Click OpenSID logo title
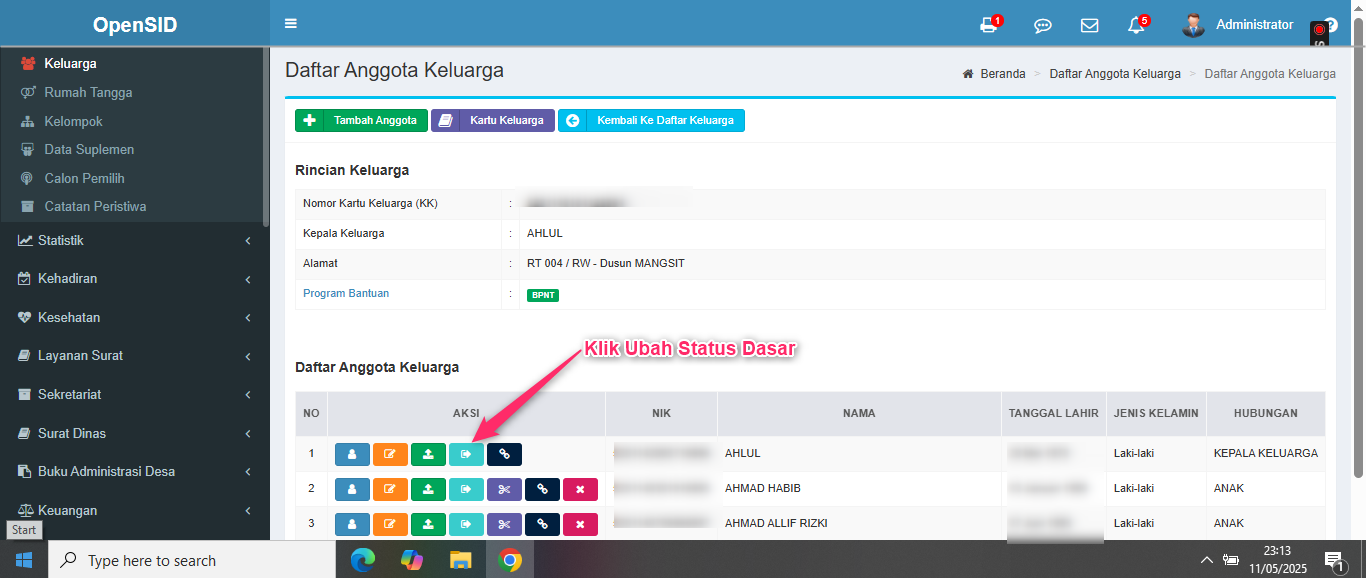 coord(135,25)
